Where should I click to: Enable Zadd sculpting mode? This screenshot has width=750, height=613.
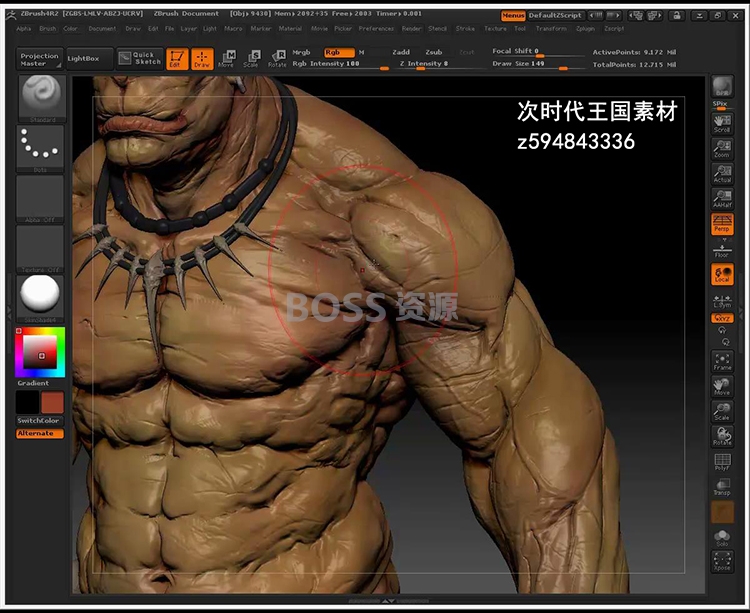point(401,52)
